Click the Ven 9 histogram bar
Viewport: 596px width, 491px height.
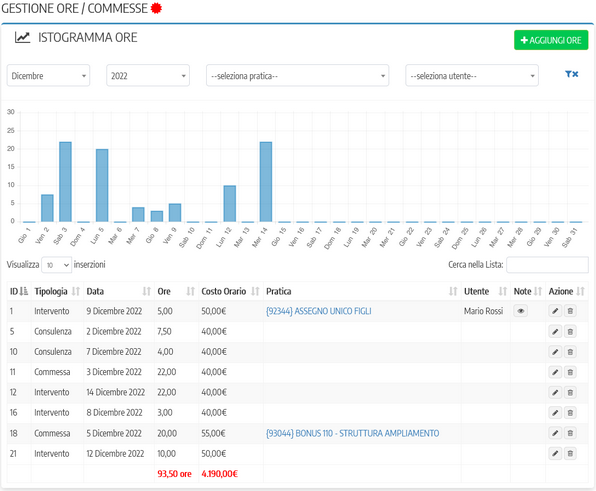pos(175,213)
